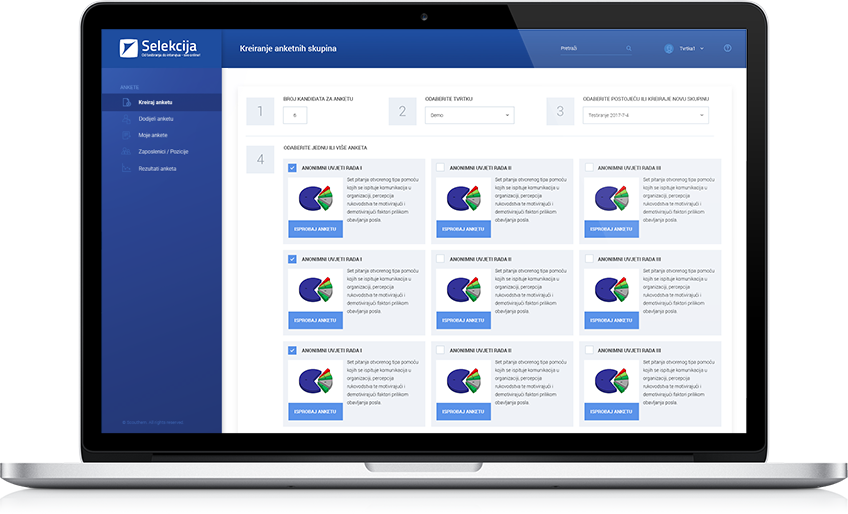Click pie chart thumbnail of top-row Rada I
This screenshot has height=514, width=848.
tap(315, 199)
